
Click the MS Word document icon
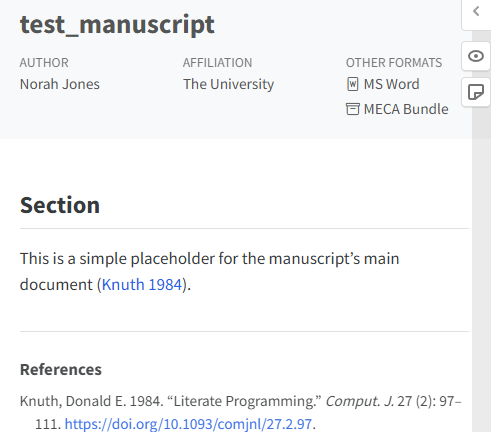coord(353,84)
